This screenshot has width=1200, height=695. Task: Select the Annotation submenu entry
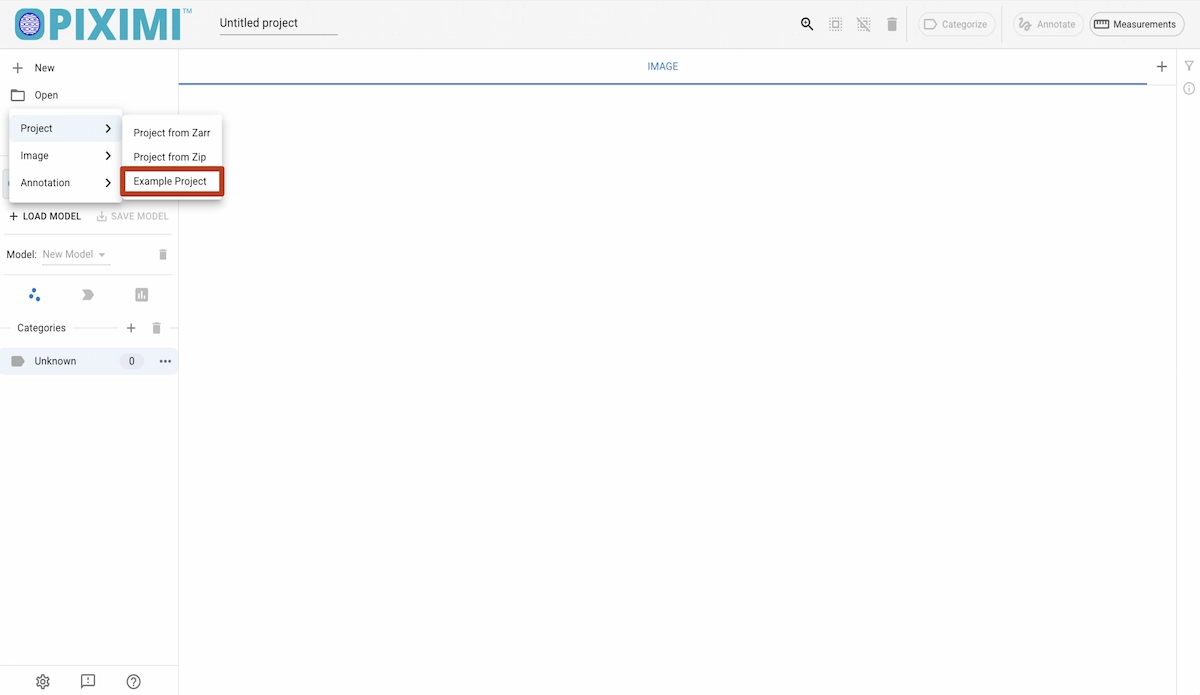pos(65,183)
